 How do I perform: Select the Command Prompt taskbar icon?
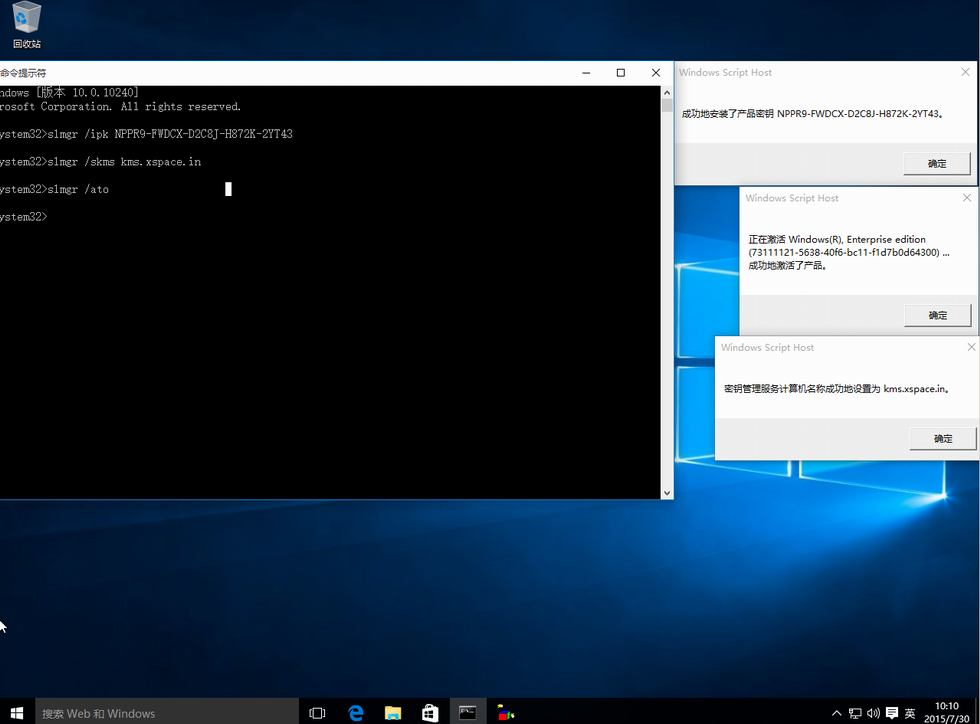pos(468,713)
